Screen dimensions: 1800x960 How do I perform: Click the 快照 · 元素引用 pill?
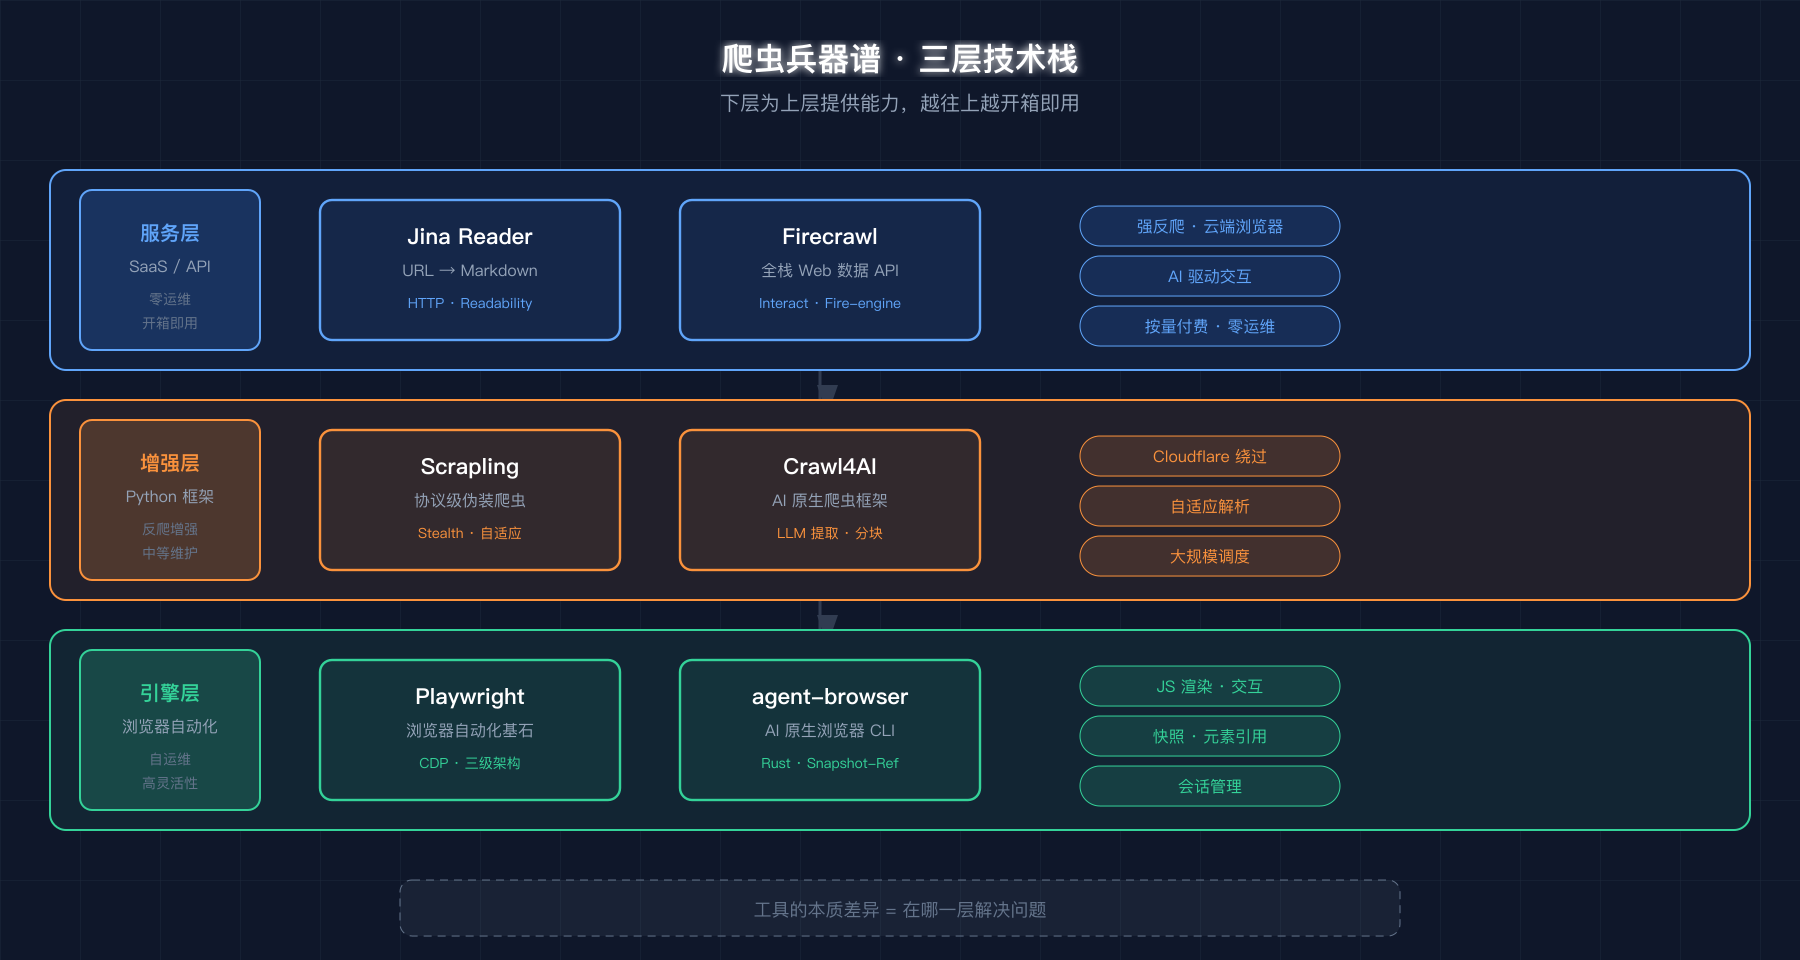click(x=1210, y=736)
